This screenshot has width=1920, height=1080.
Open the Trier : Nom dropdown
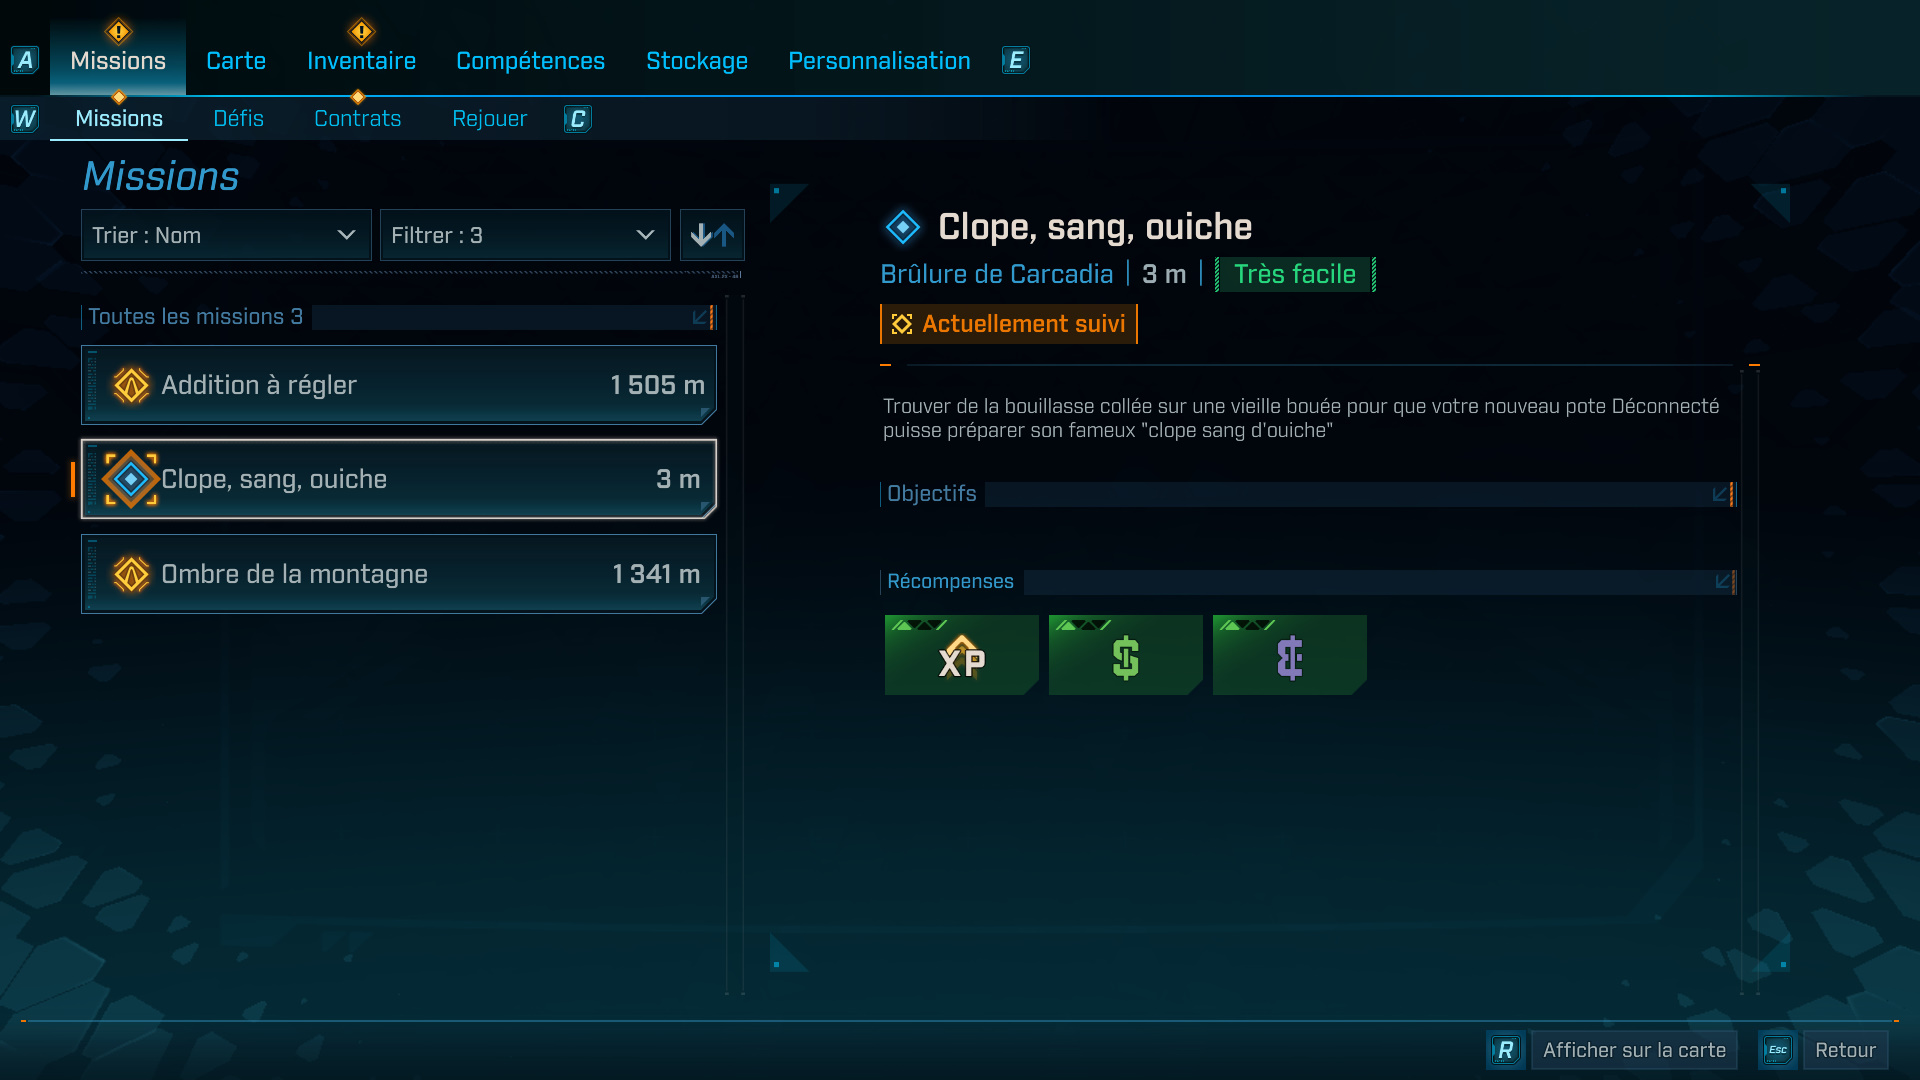point(226,235)
